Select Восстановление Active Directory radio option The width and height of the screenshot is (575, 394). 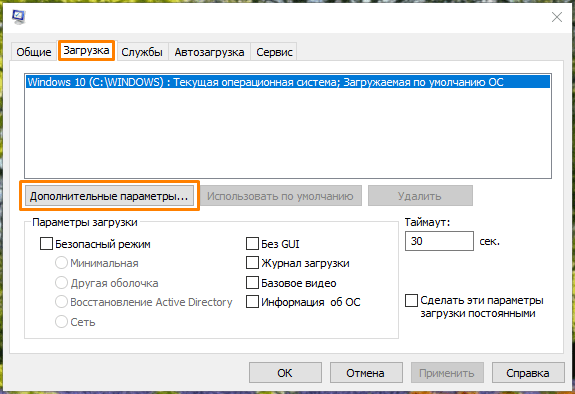[61, 302]
